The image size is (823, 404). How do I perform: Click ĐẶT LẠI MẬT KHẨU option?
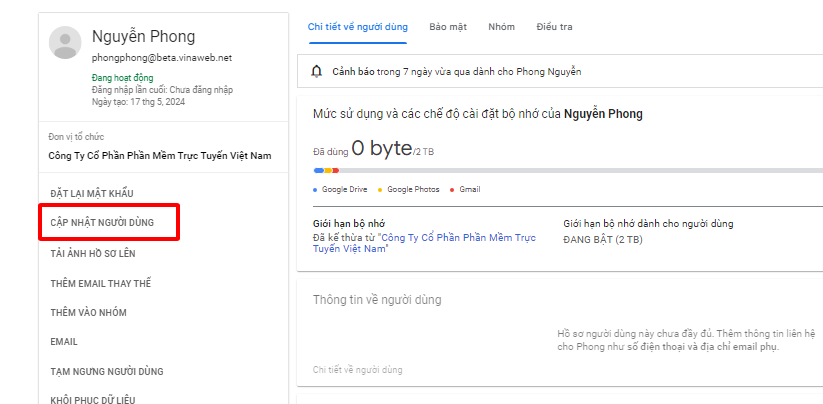click(91, 193)
